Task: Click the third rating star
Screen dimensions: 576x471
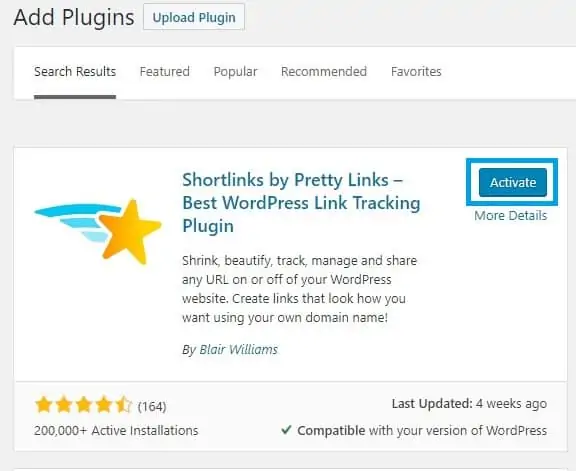Action: 84,405
